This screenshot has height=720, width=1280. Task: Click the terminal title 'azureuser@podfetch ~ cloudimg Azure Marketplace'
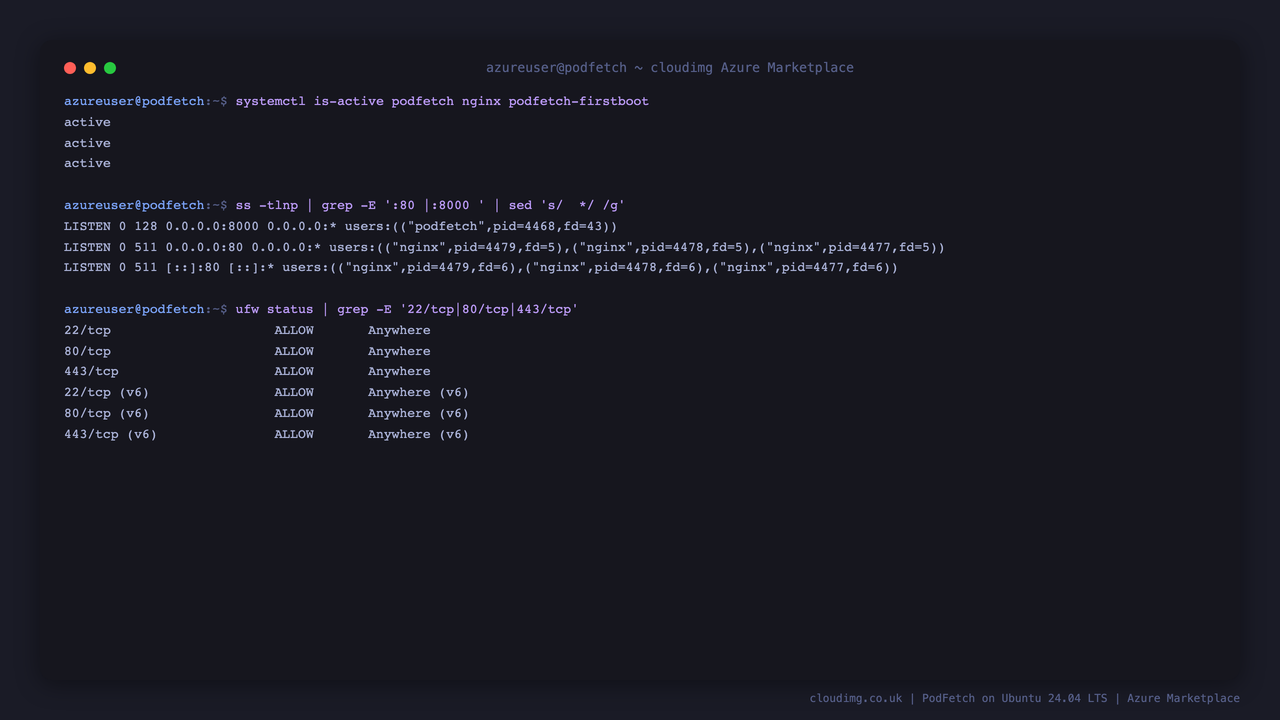(x=670, y=68)
